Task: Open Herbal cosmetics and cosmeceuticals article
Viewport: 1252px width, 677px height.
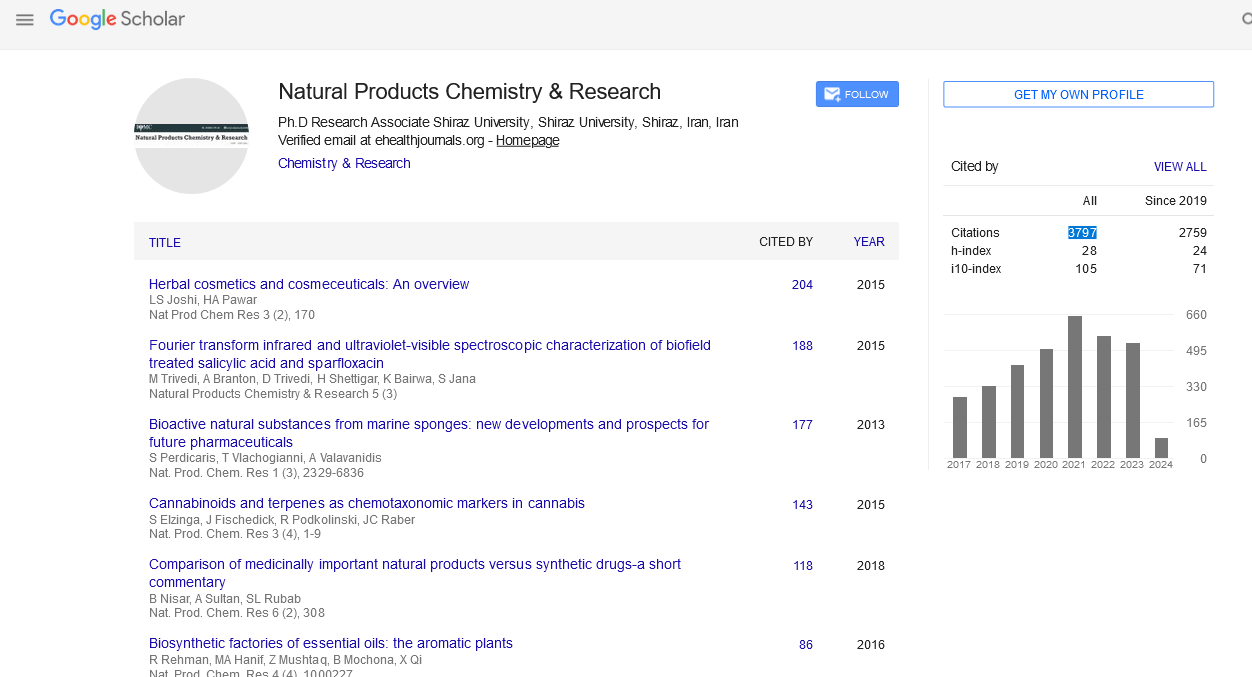Action: point(309,284)
